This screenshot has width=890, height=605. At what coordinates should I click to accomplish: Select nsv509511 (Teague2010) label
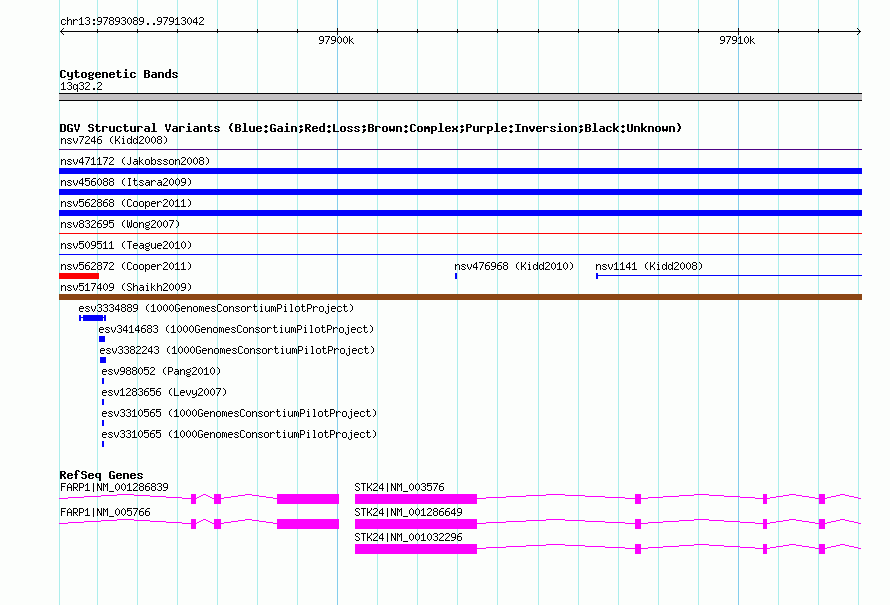point(126,245)
